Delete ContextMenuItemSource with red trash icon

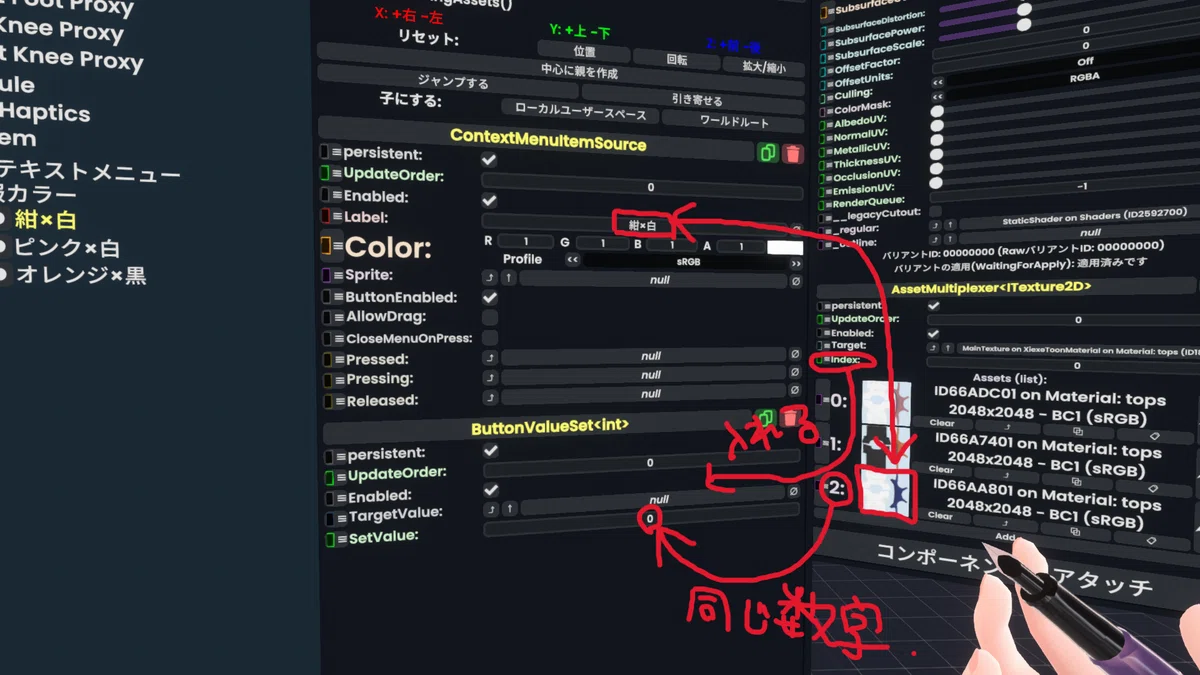coord(792,153)
